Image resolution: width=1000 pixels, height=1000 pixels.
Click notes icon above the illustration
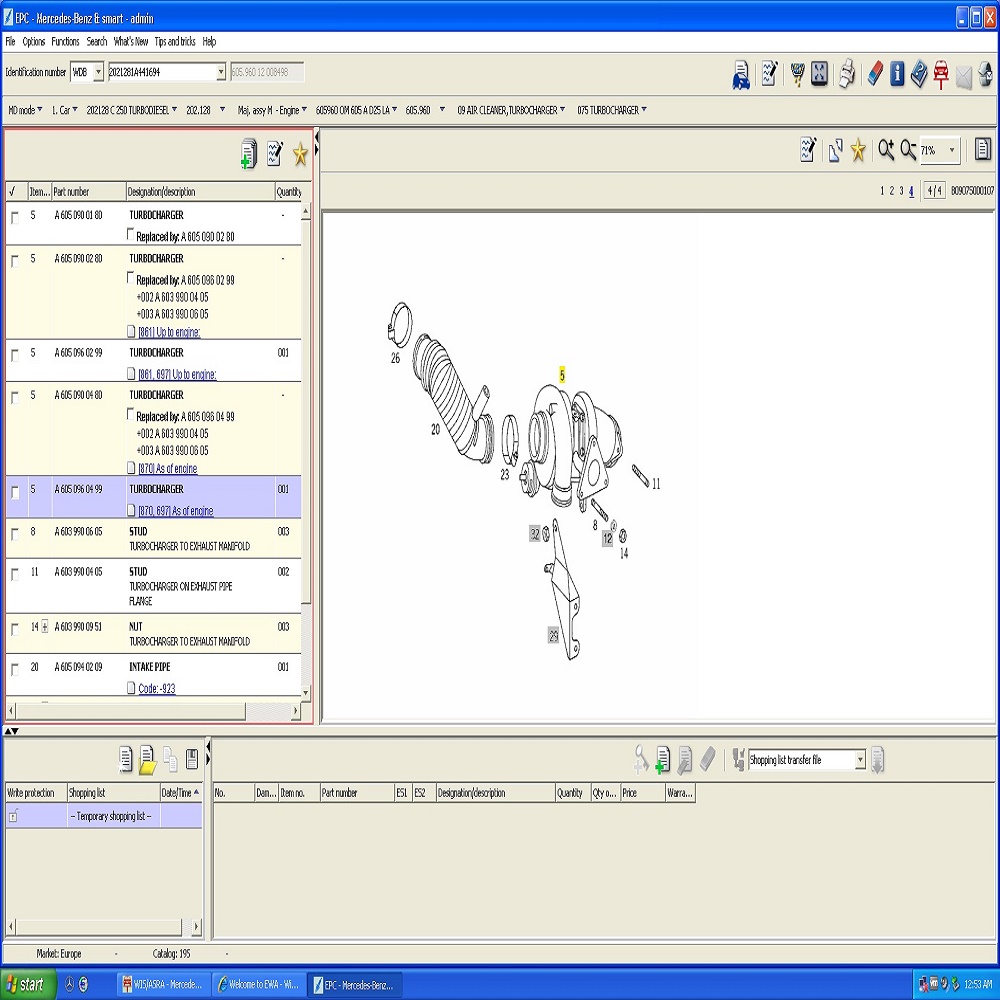[x=808, y=150]
